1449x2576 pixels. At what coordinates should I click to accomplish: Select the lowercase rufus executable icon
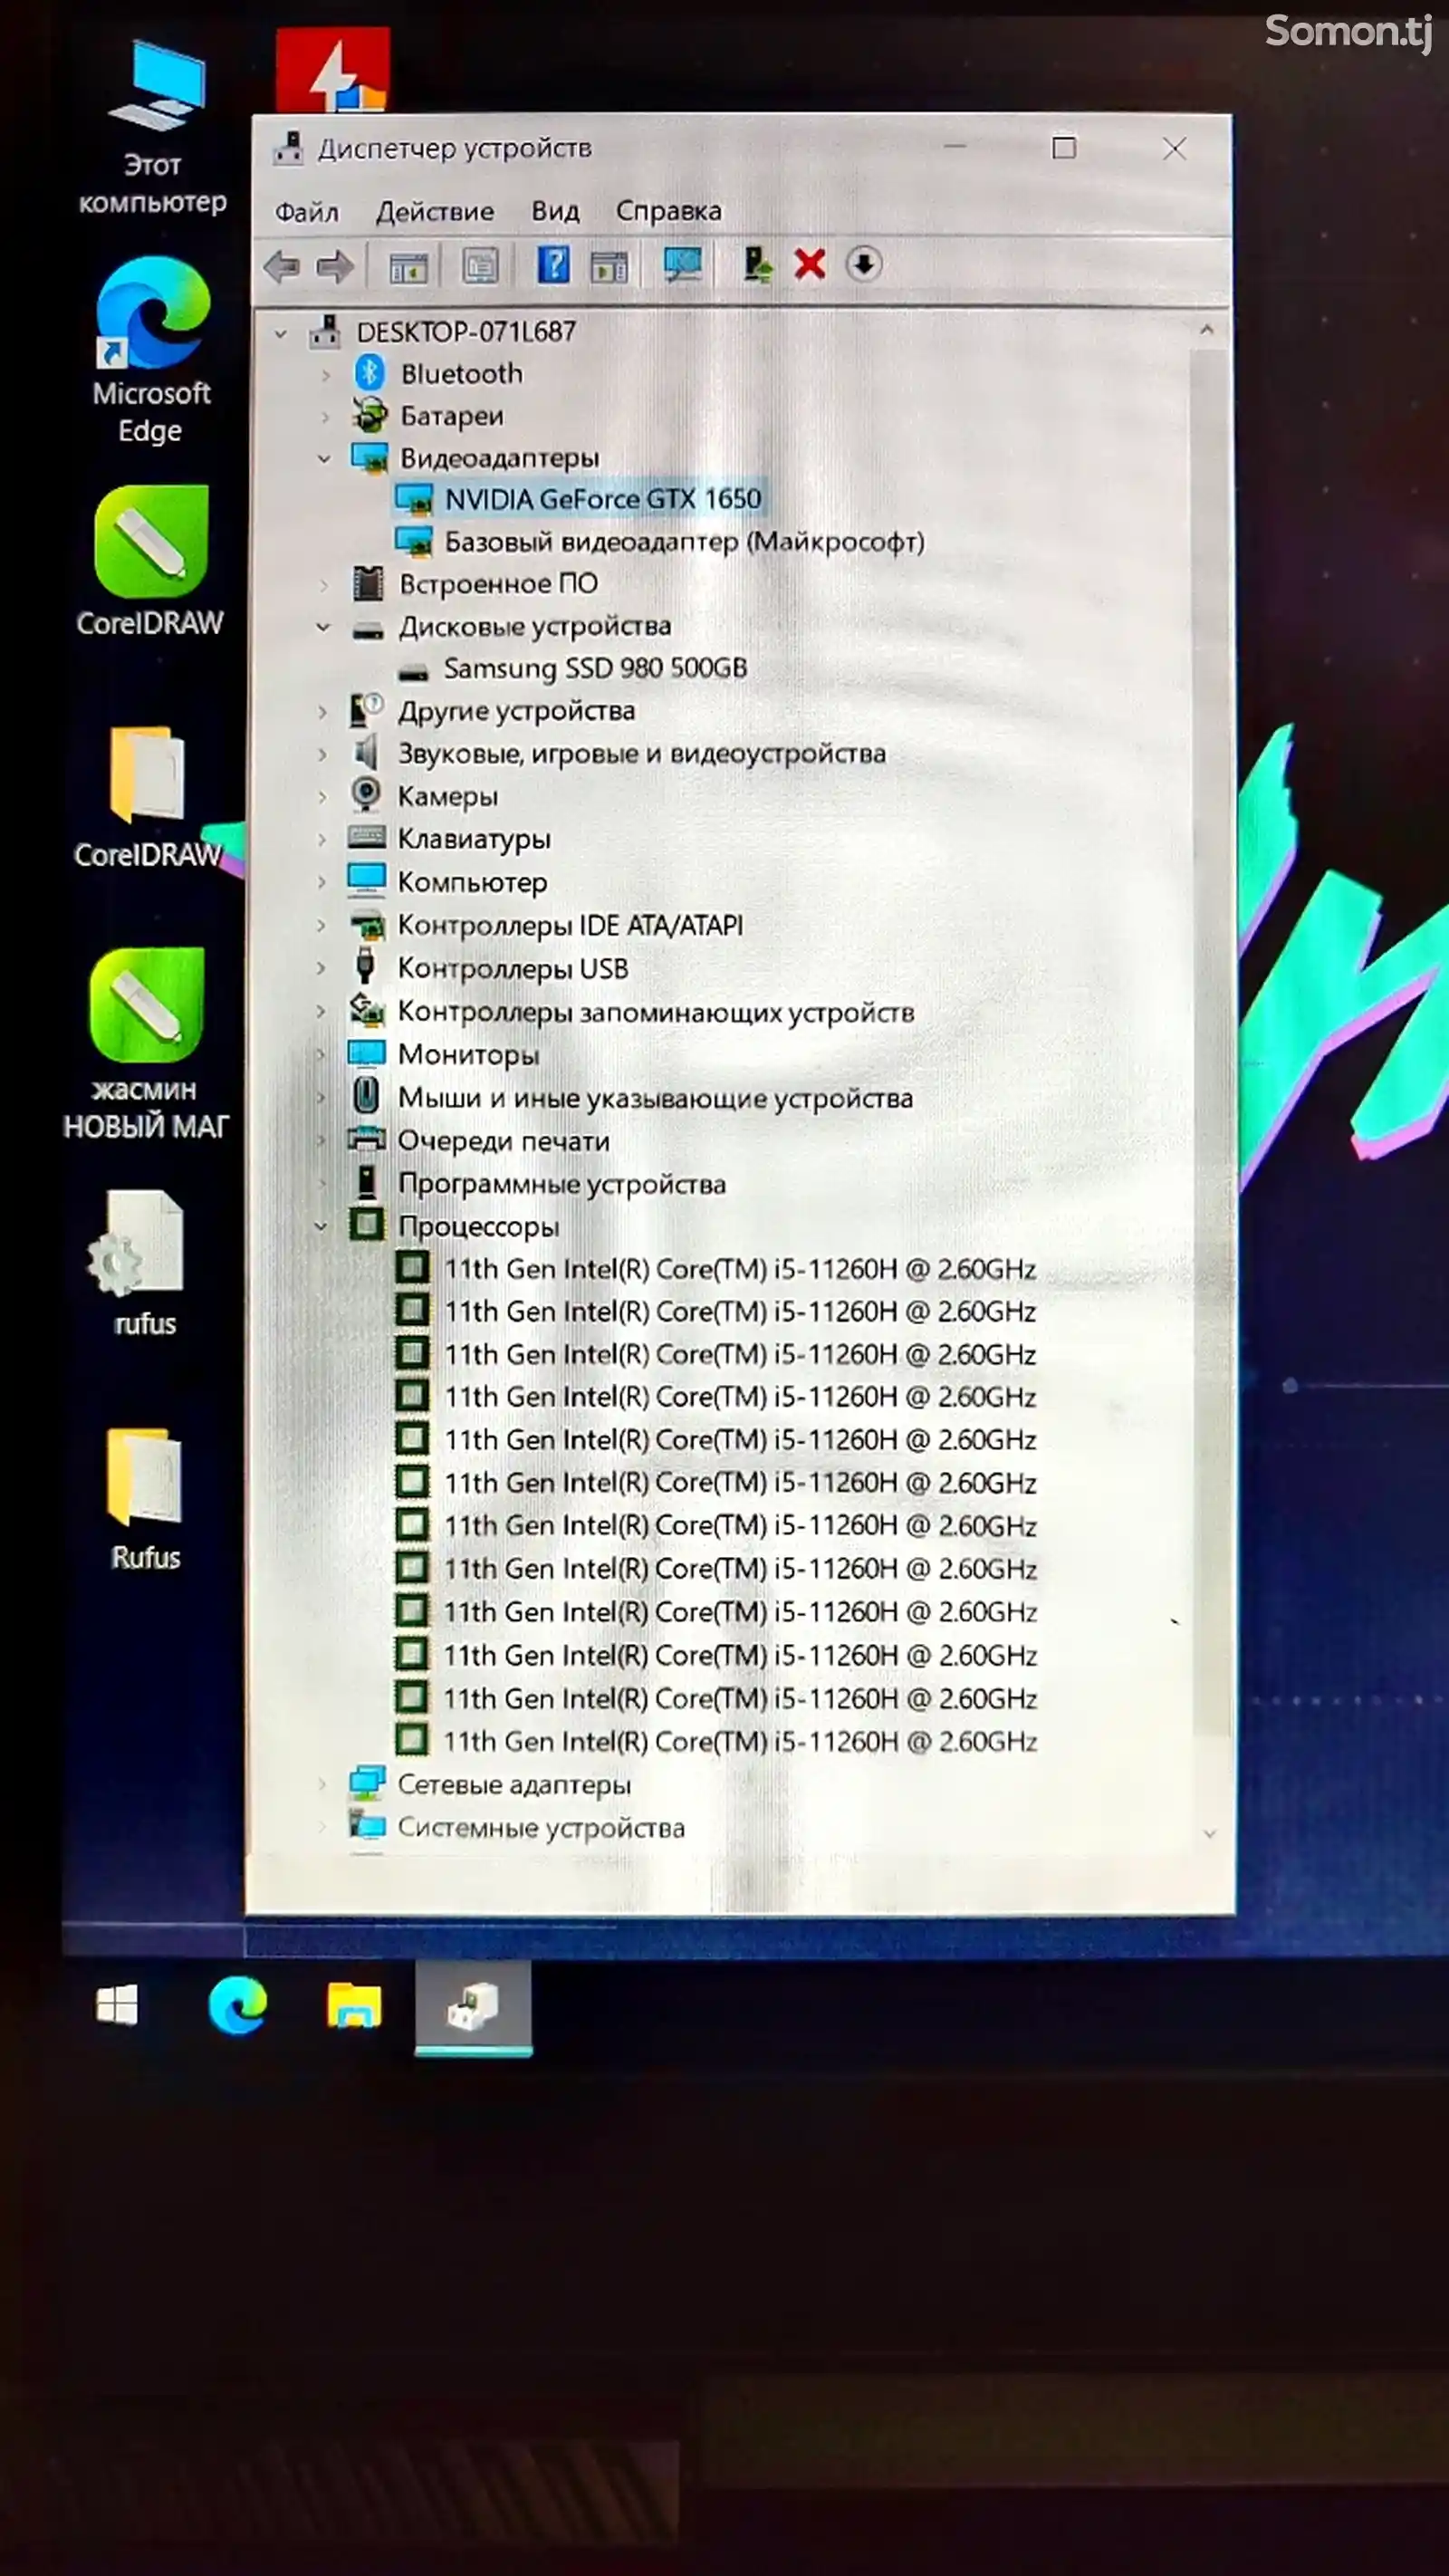point(144,1263)
